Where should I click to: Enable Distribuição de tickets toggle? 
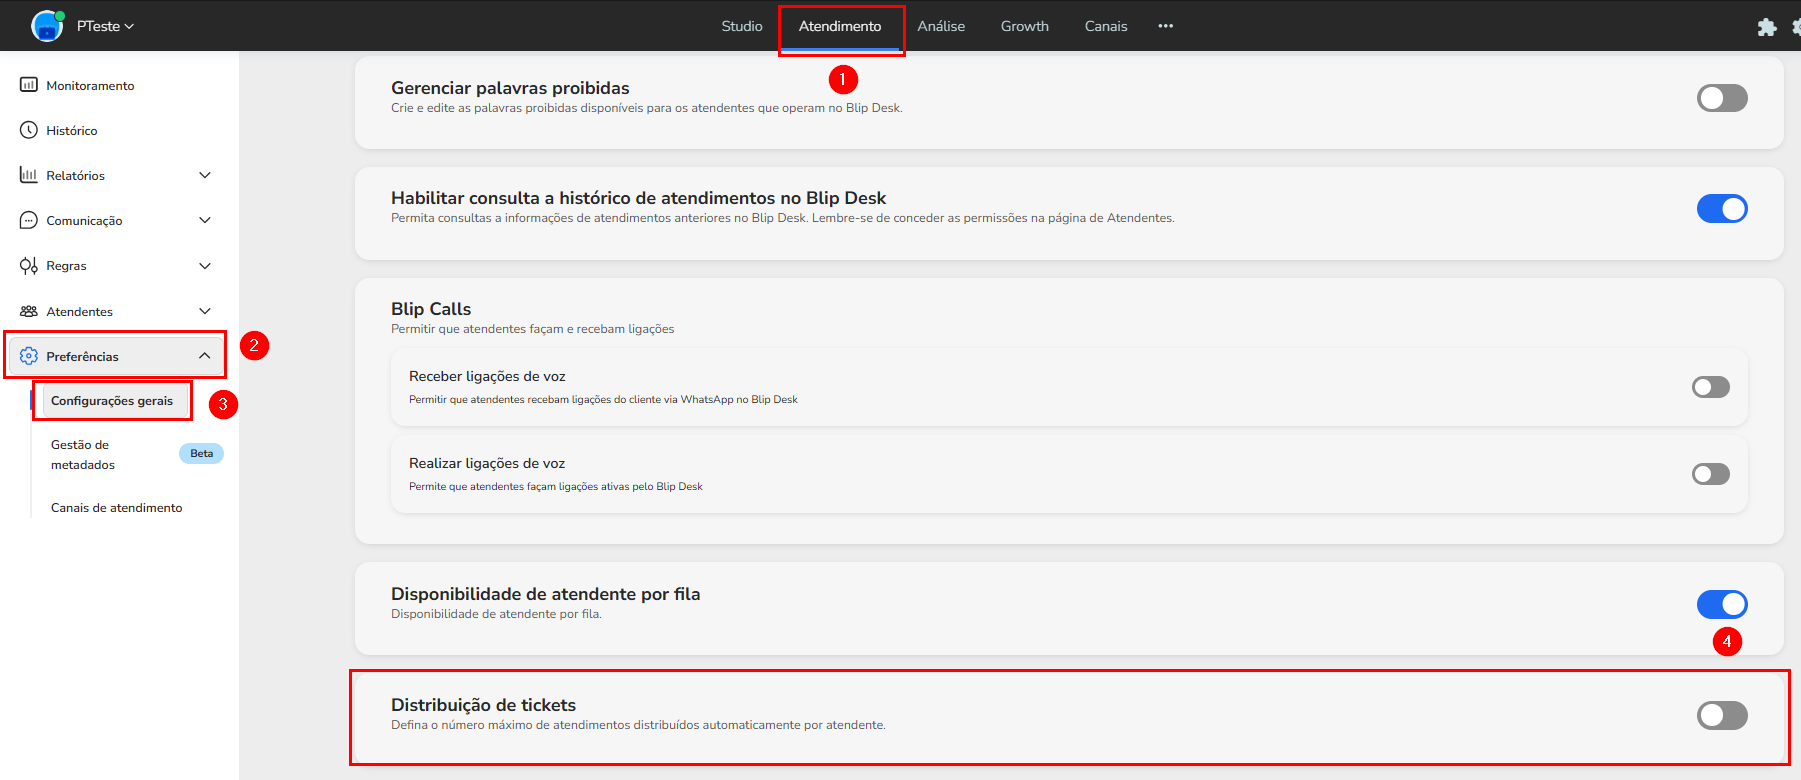coord(1722,715)
